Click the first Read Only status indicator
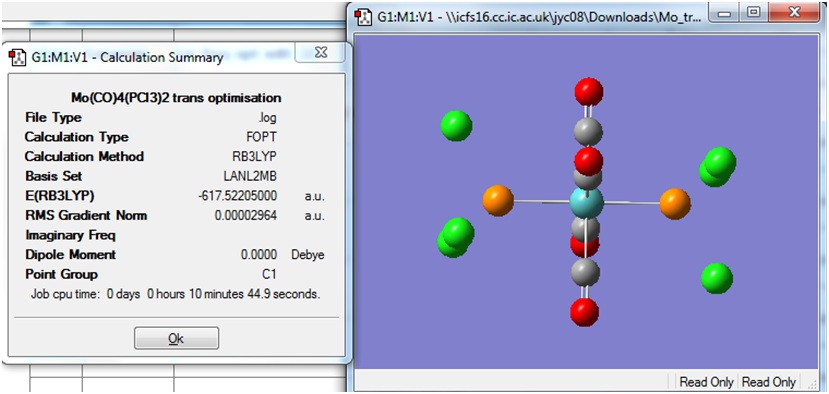 click(707, 381)
